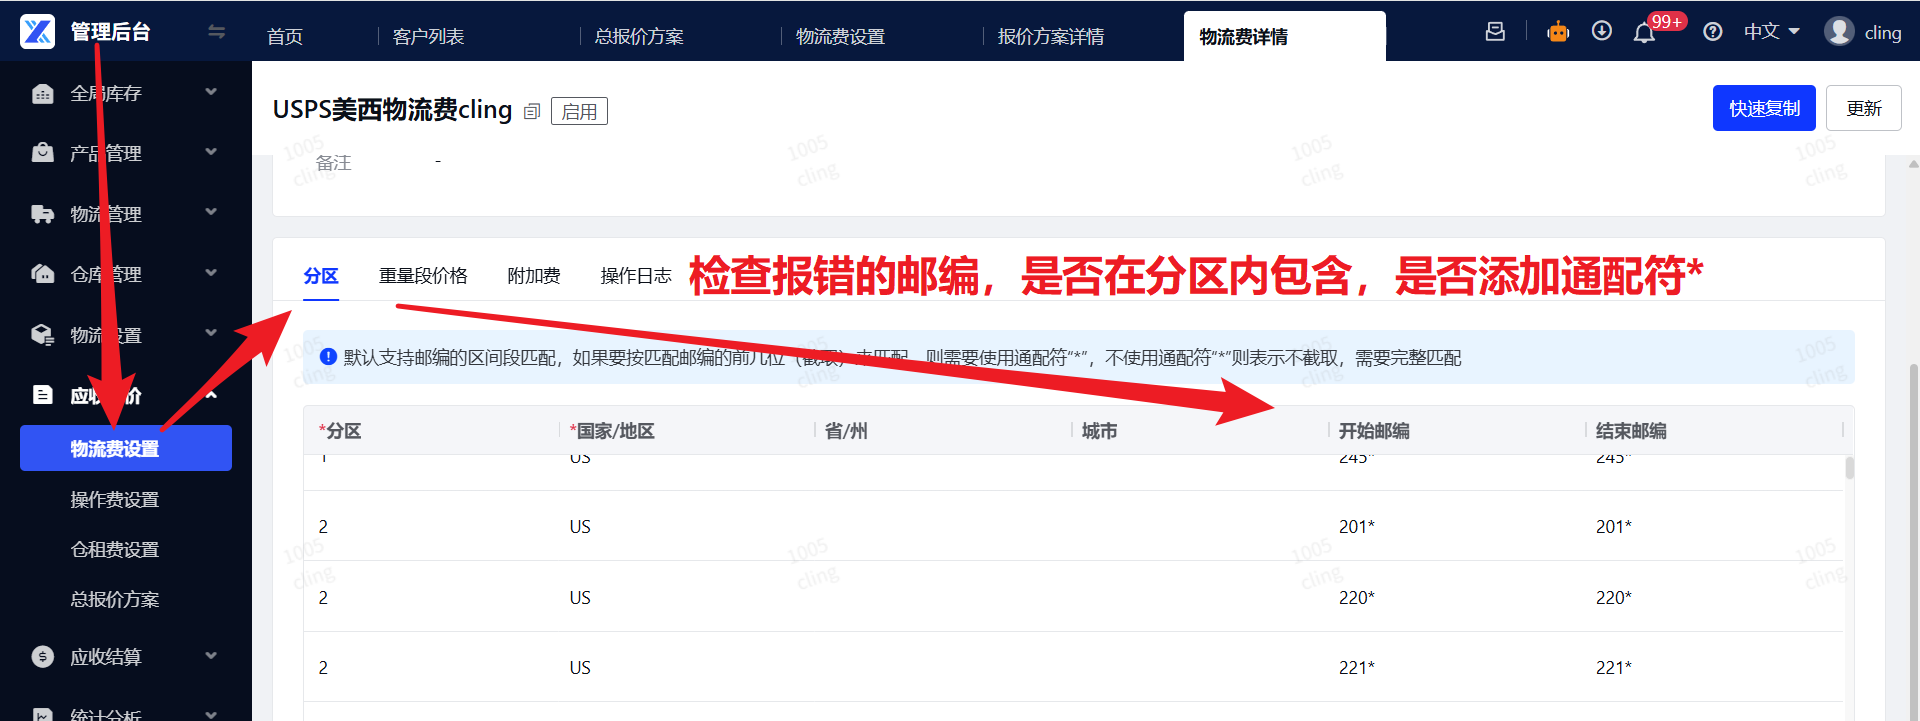This screenshot has height=721, width=1920.
Task: Open the help question mark icon
Action: (1713, 32)
